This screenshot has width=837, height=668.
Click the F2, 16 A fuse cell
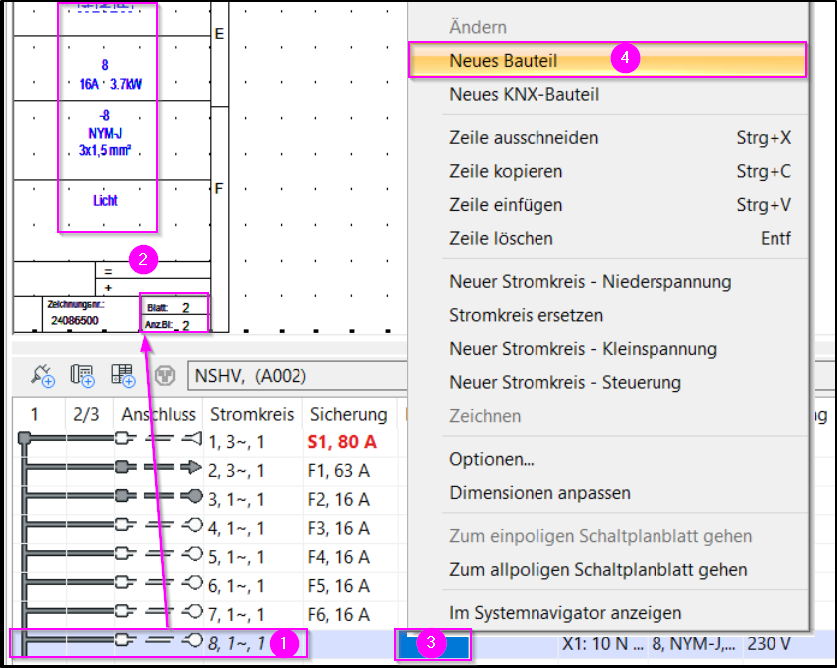point(338,500)
